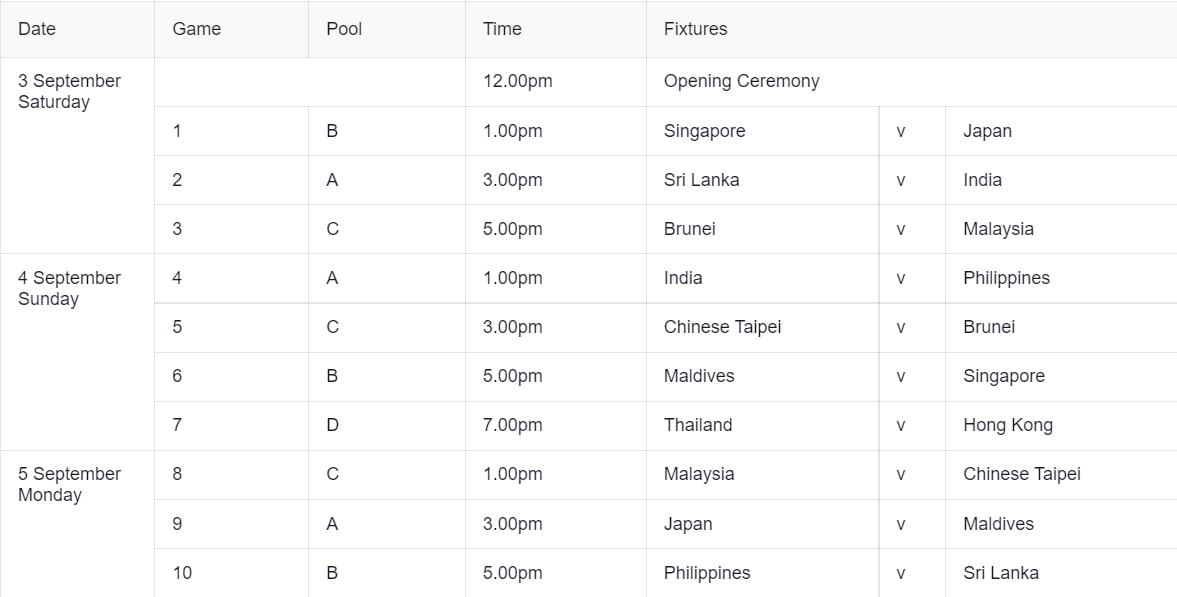Click the Opening Ceremony cell
Image resolution: width=1177 pixels, height=597 pixels.
(x=741, y=82)
